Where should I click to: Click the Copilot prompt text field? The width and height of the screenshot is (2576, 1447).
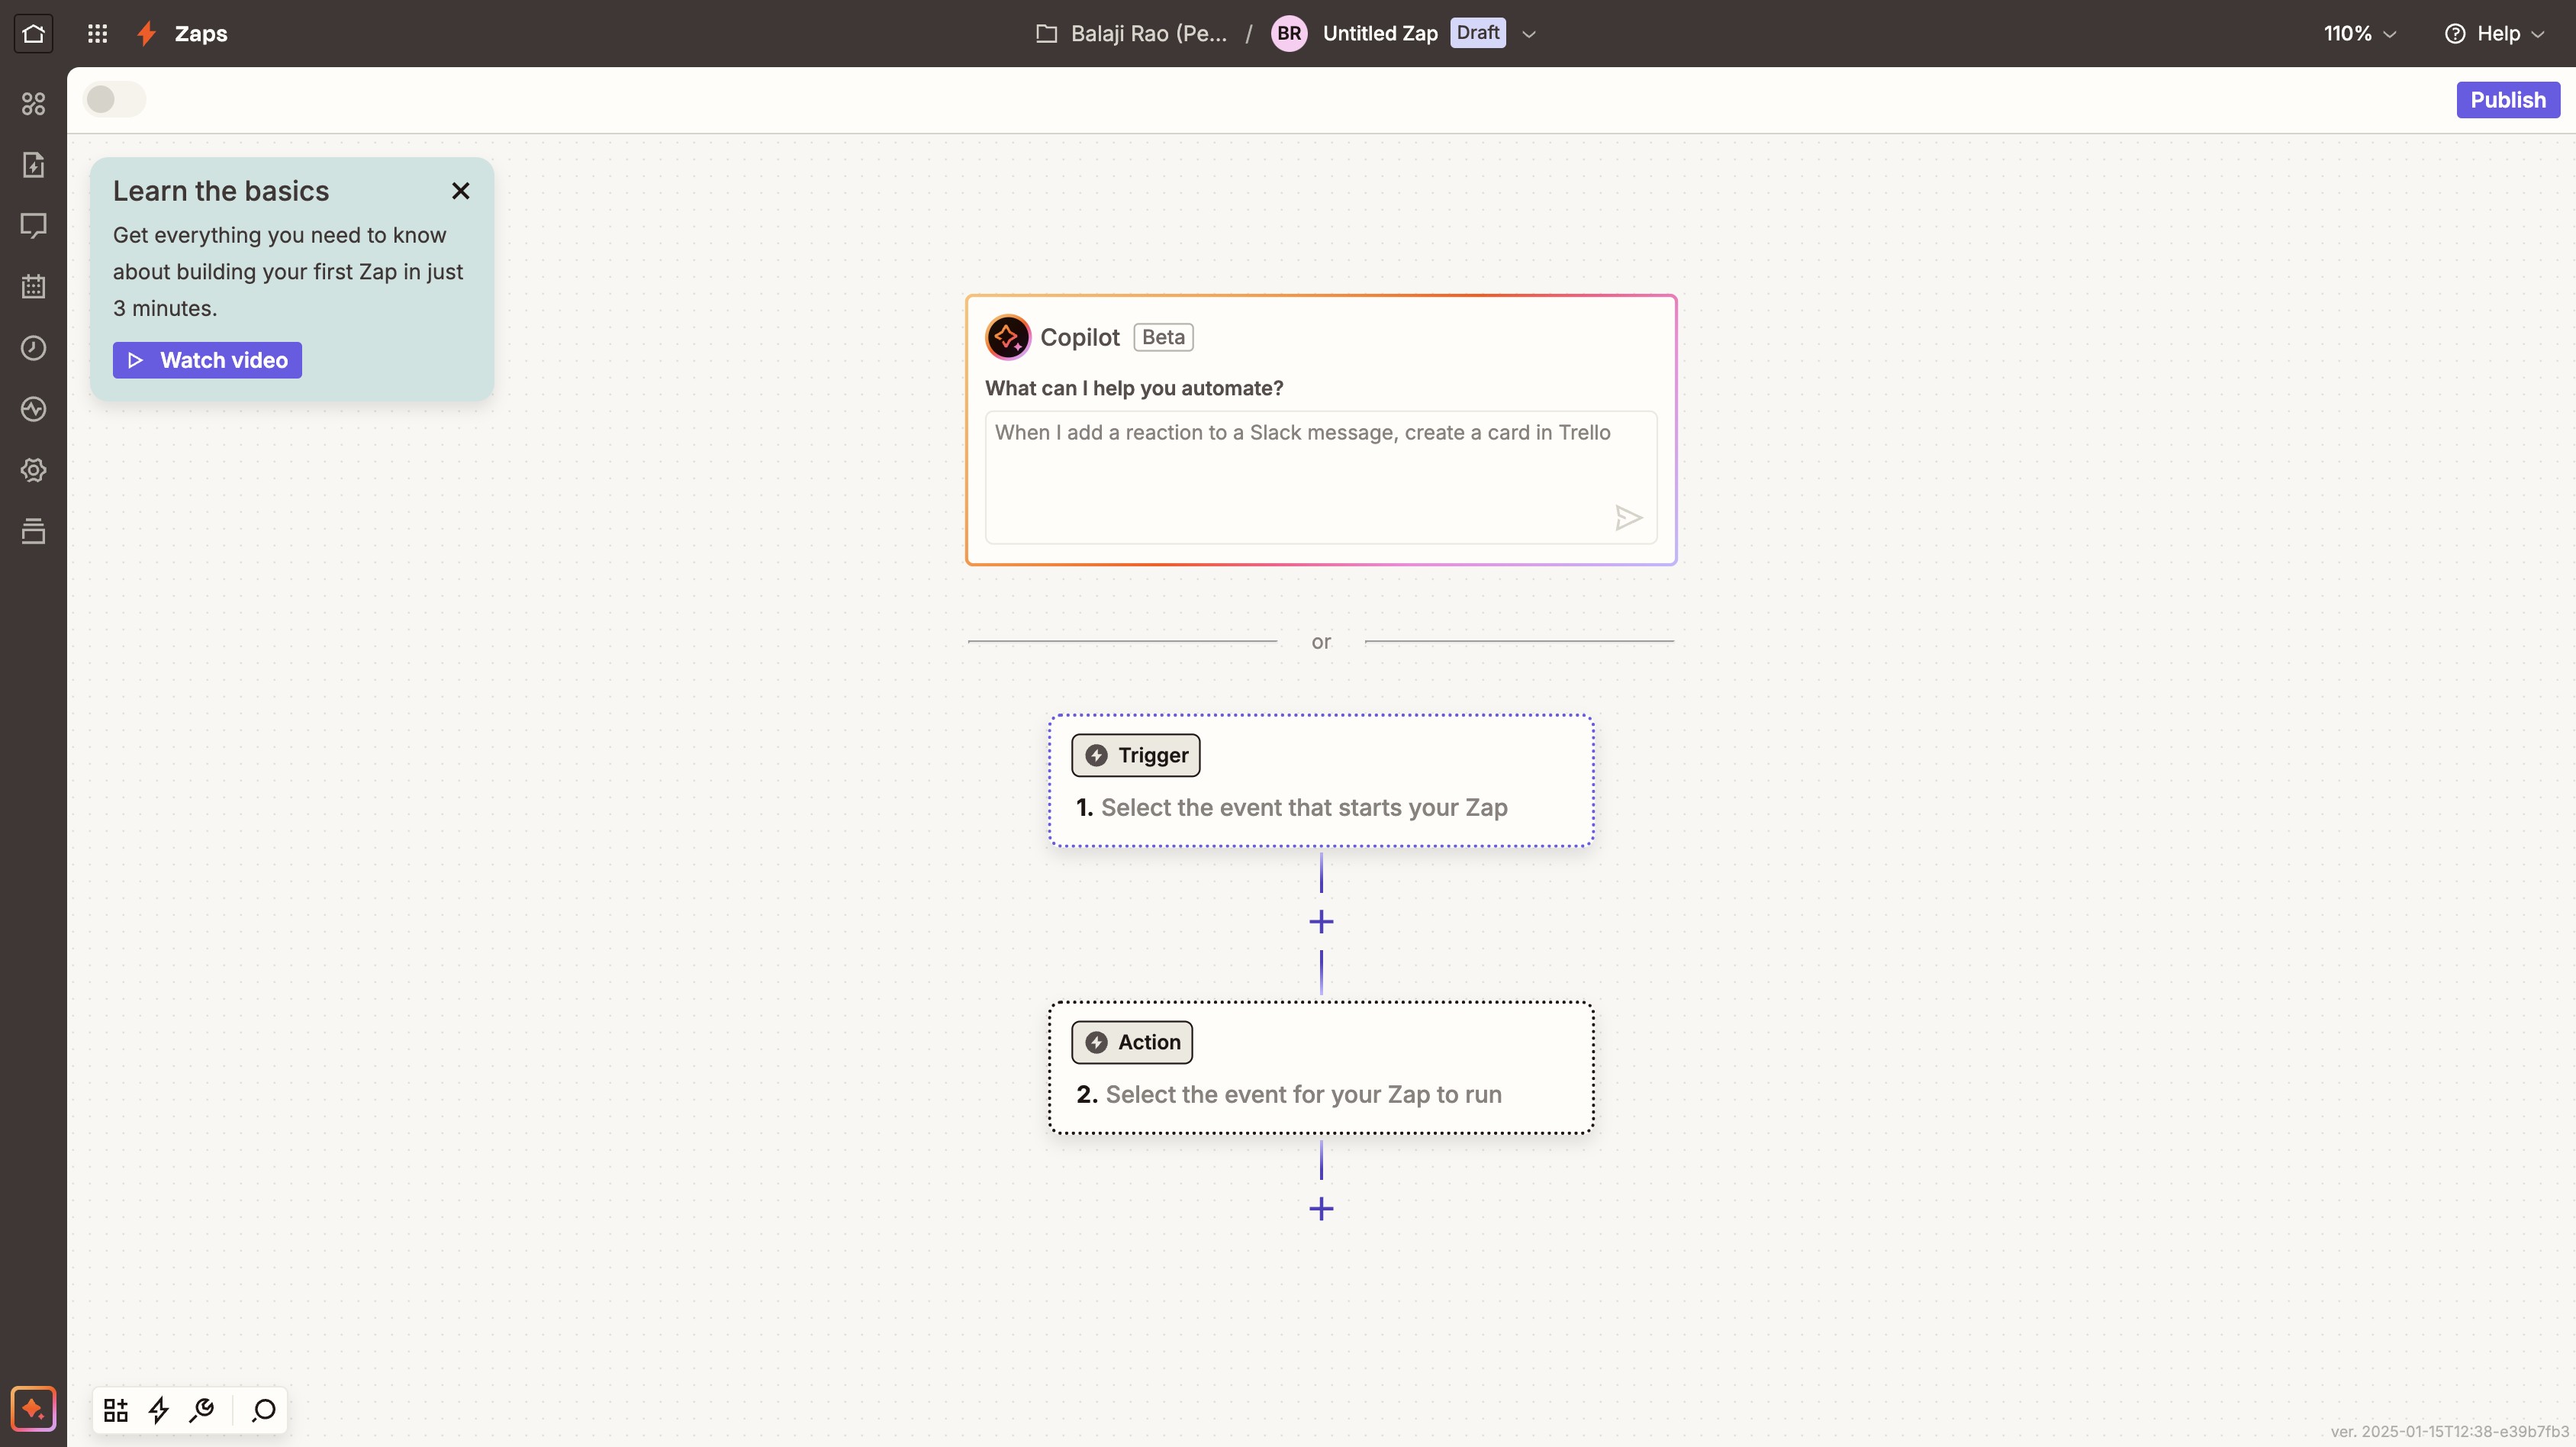[x=1320, y=477]
